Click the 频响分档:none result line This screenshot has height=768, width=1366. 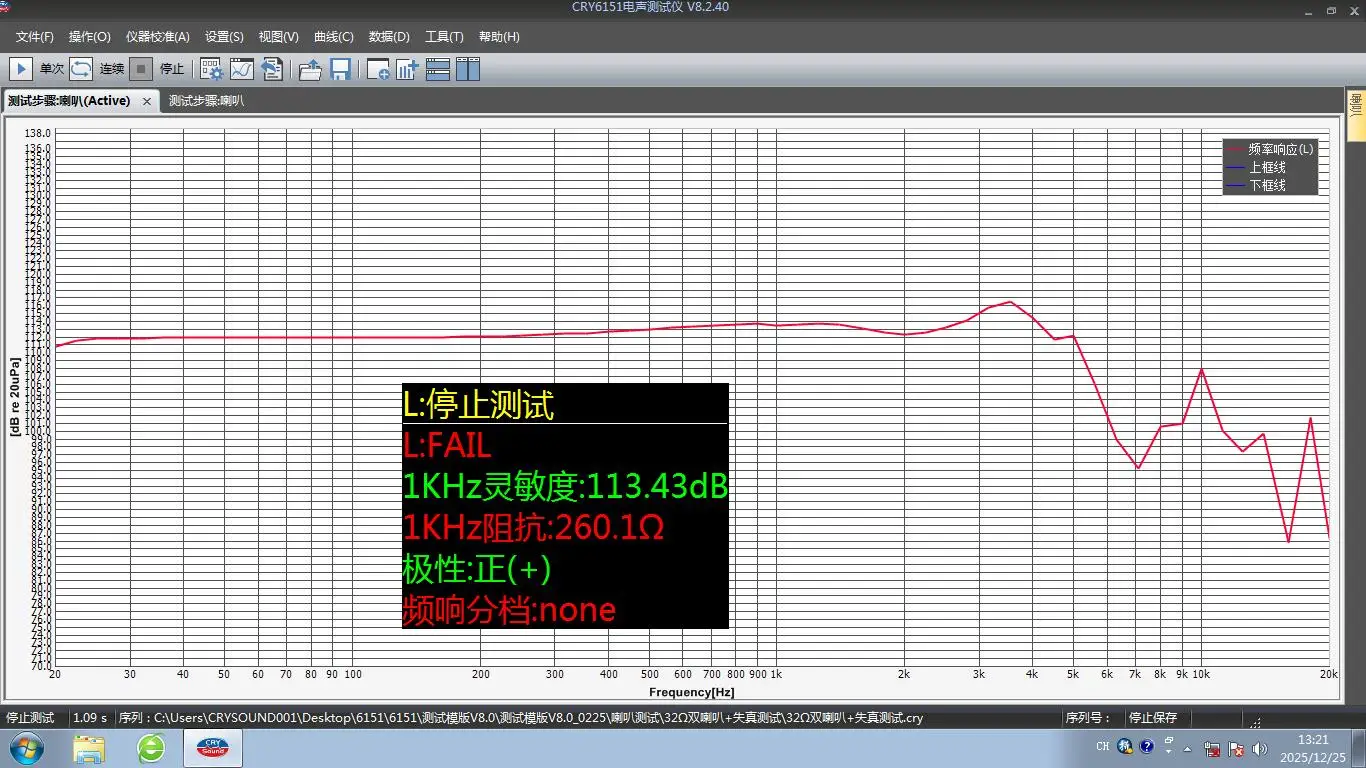pos(509,609)
